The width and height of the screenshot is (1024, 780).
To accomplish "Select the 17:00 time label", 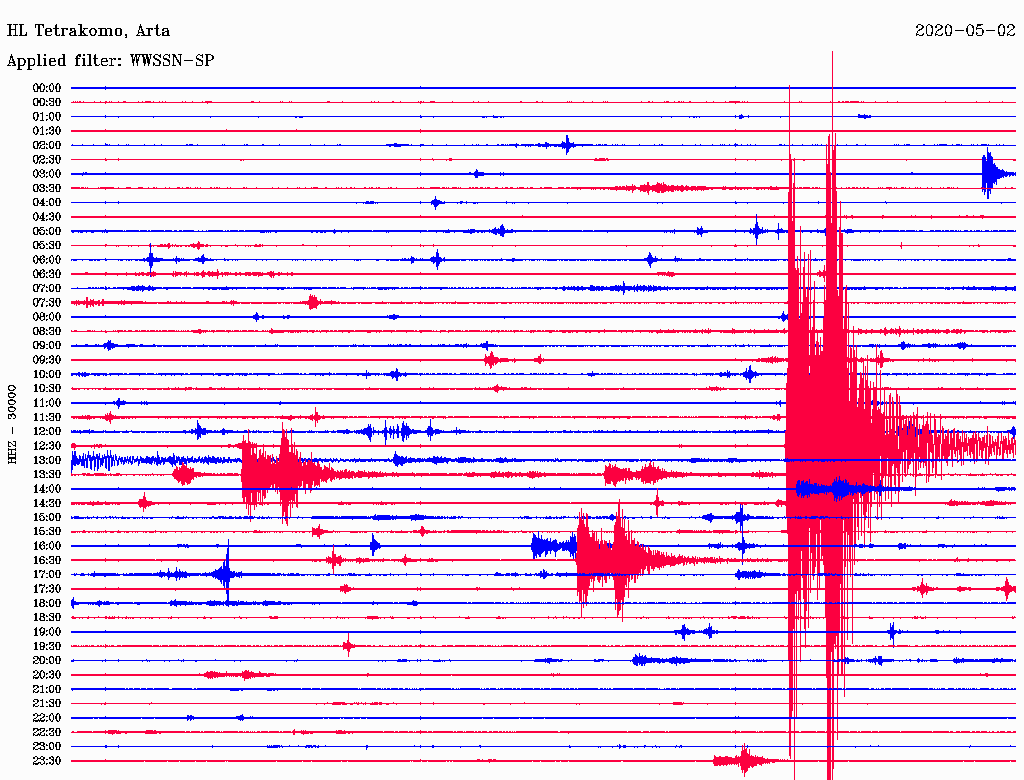I will click(46, 575).
